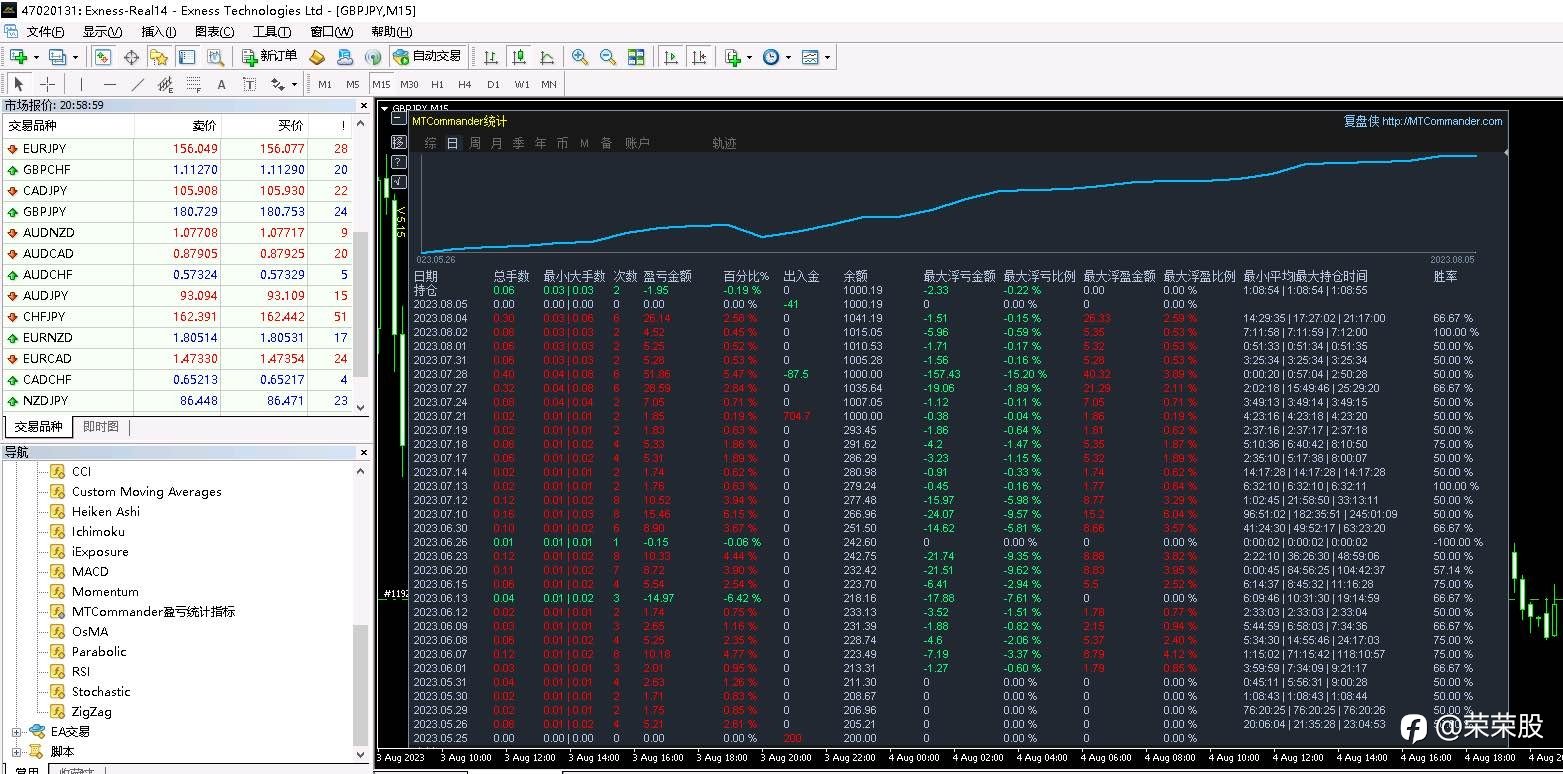
Task: Click the New Chart toolbar icon
Action: [x=19, y=57]
